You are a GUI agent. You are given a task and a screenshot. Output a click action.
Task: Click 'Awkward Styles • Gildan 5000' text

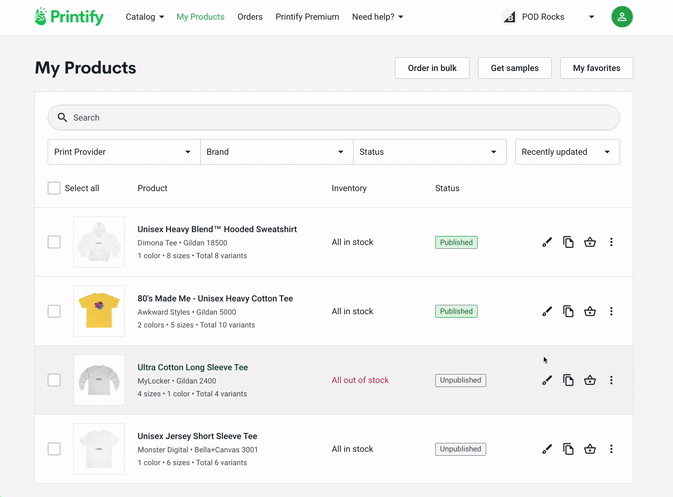click(187, 312)
